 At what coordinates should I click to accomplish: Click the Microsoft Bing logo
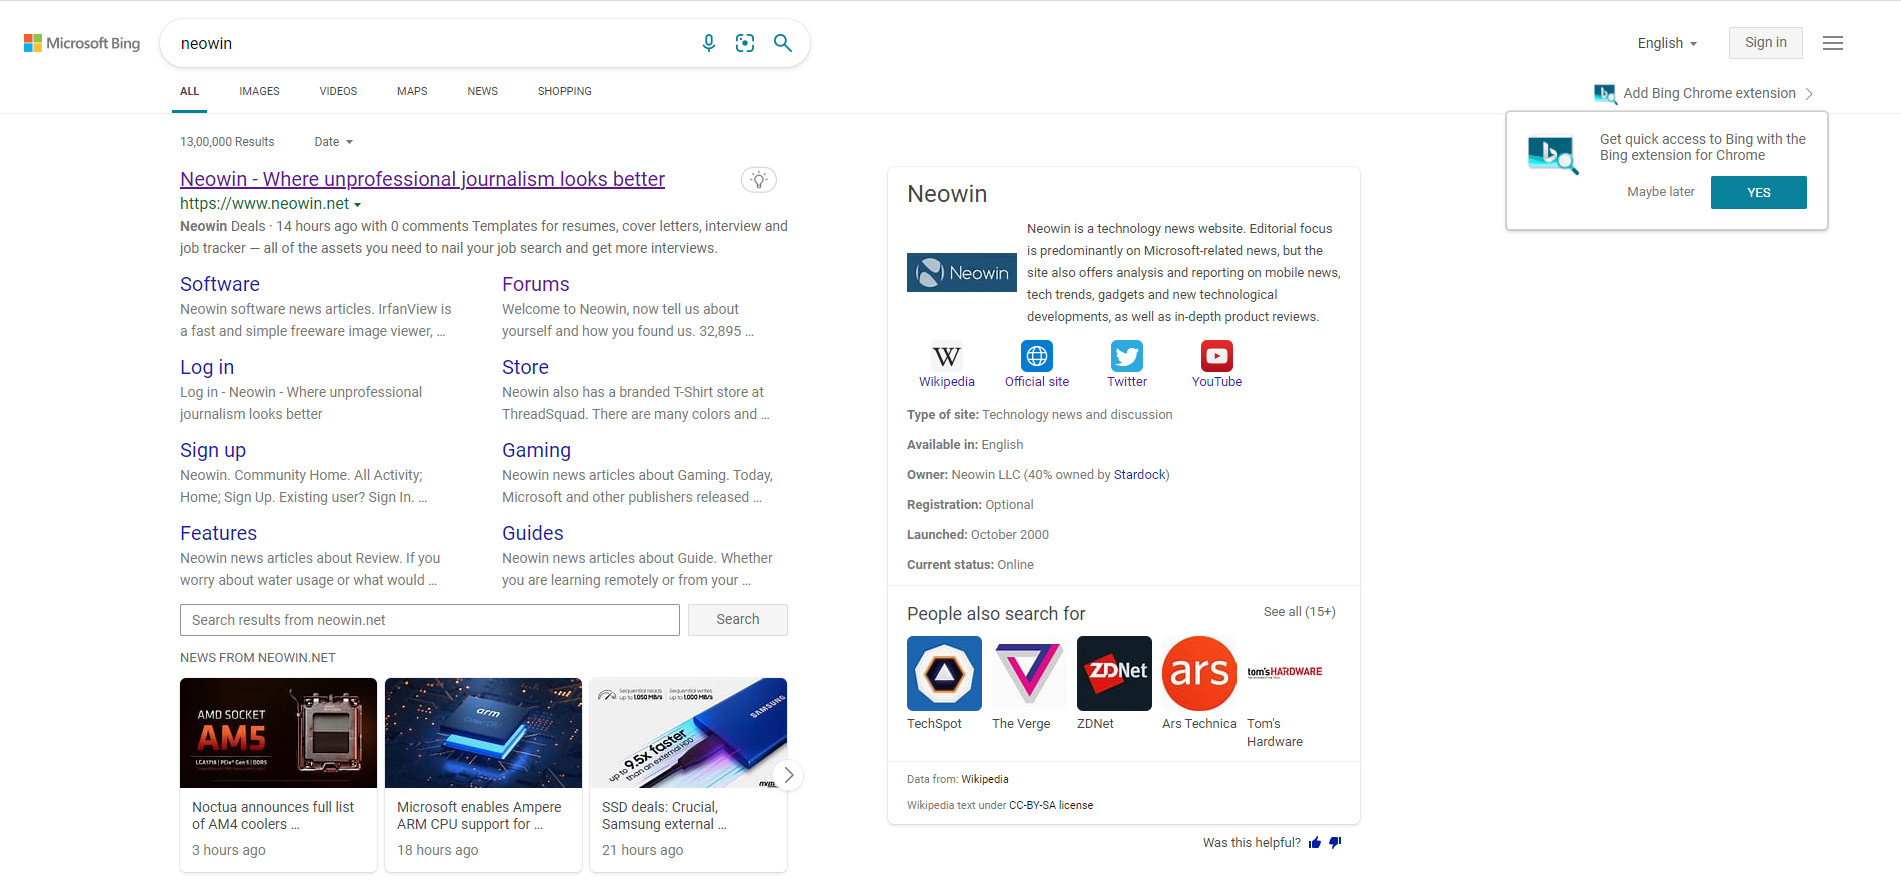(x=82, y=43)
